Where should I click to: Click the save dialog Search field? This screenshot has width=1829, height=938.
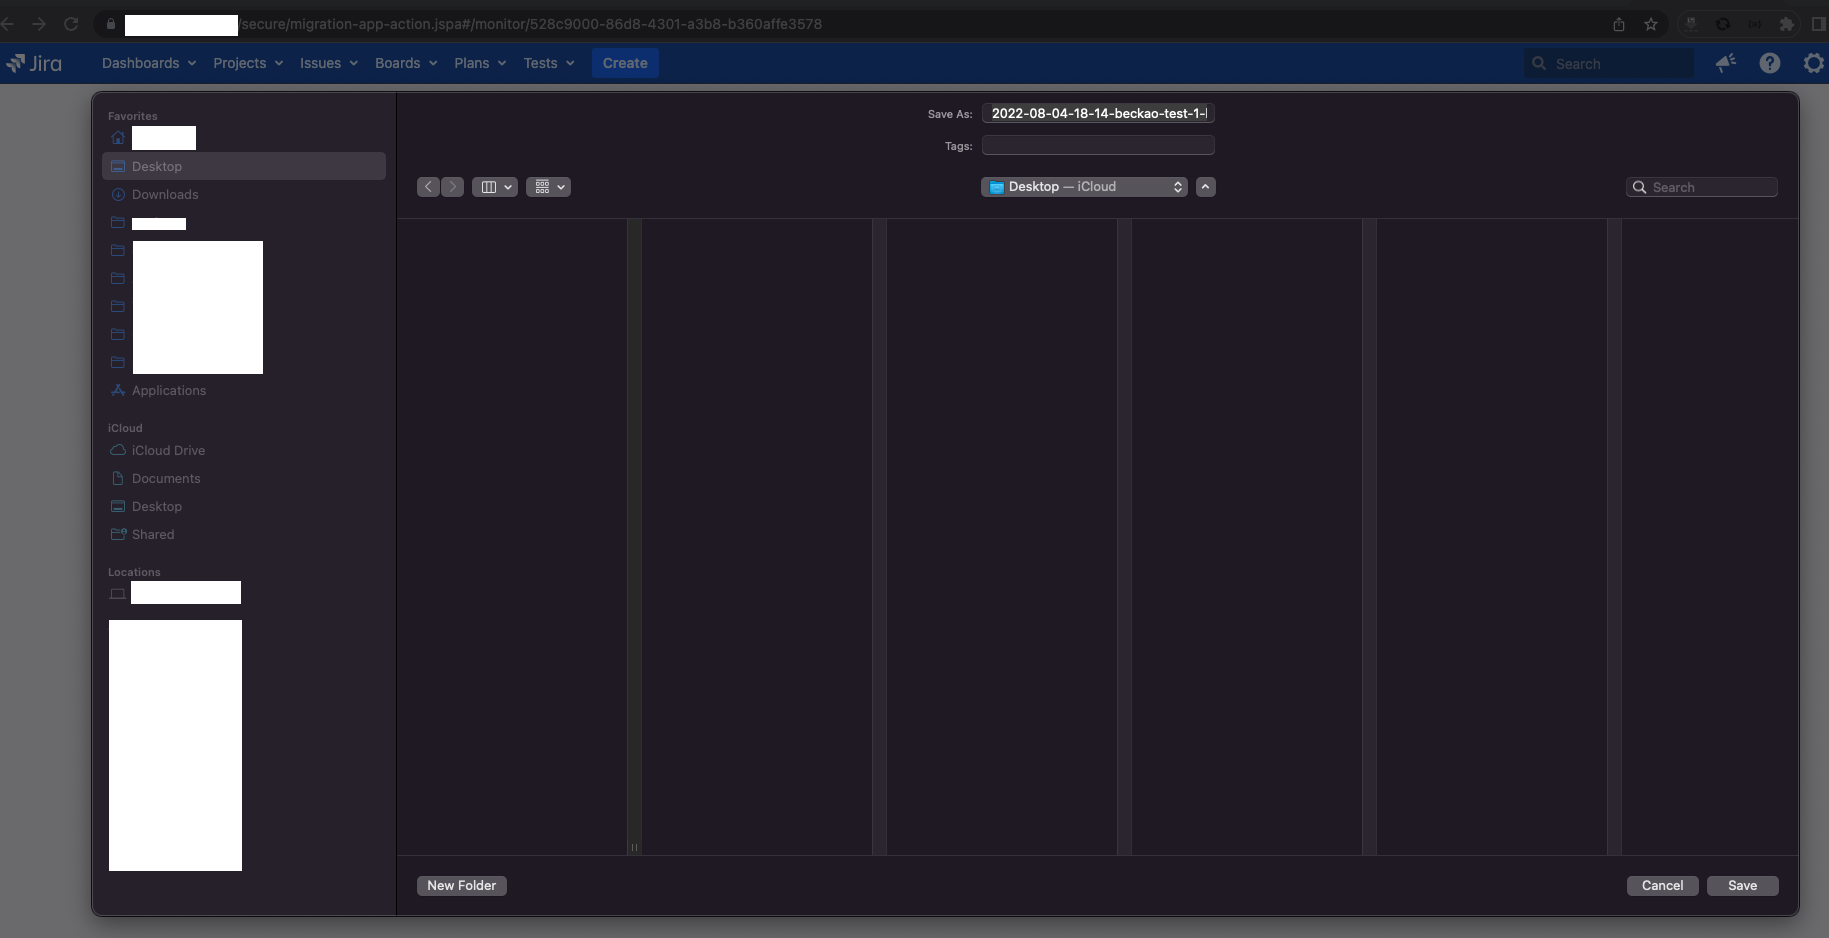pyautogui.click(x=1702, y=187)
